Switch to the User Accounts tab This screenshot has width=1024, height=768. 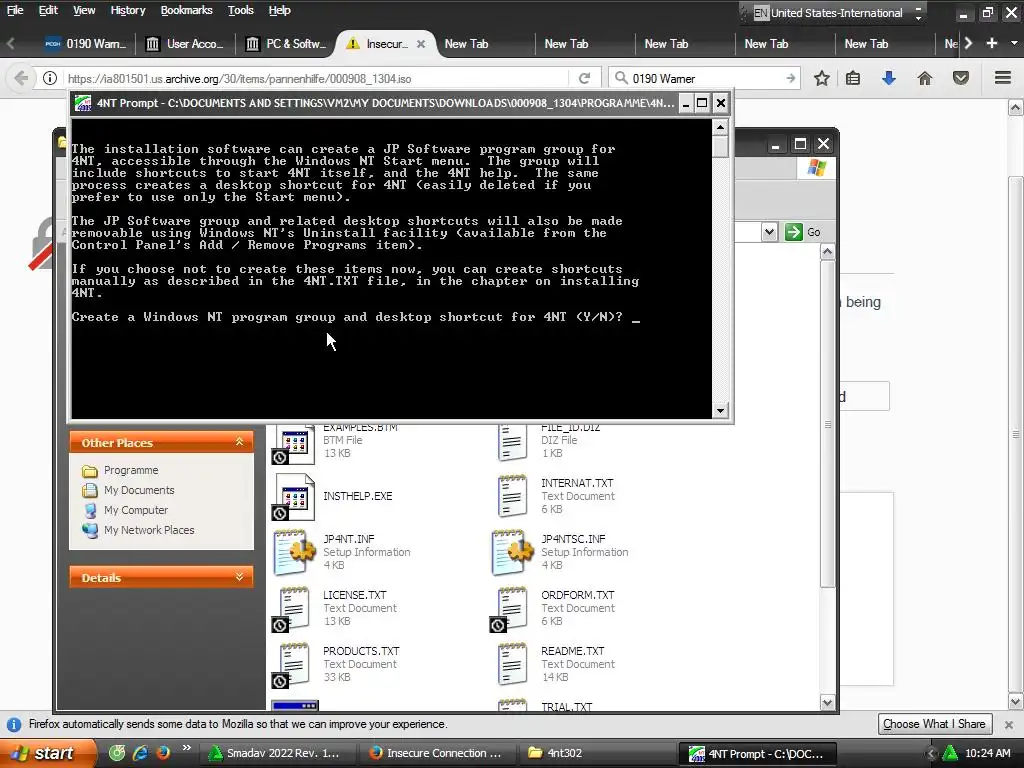tap(185, 44)
